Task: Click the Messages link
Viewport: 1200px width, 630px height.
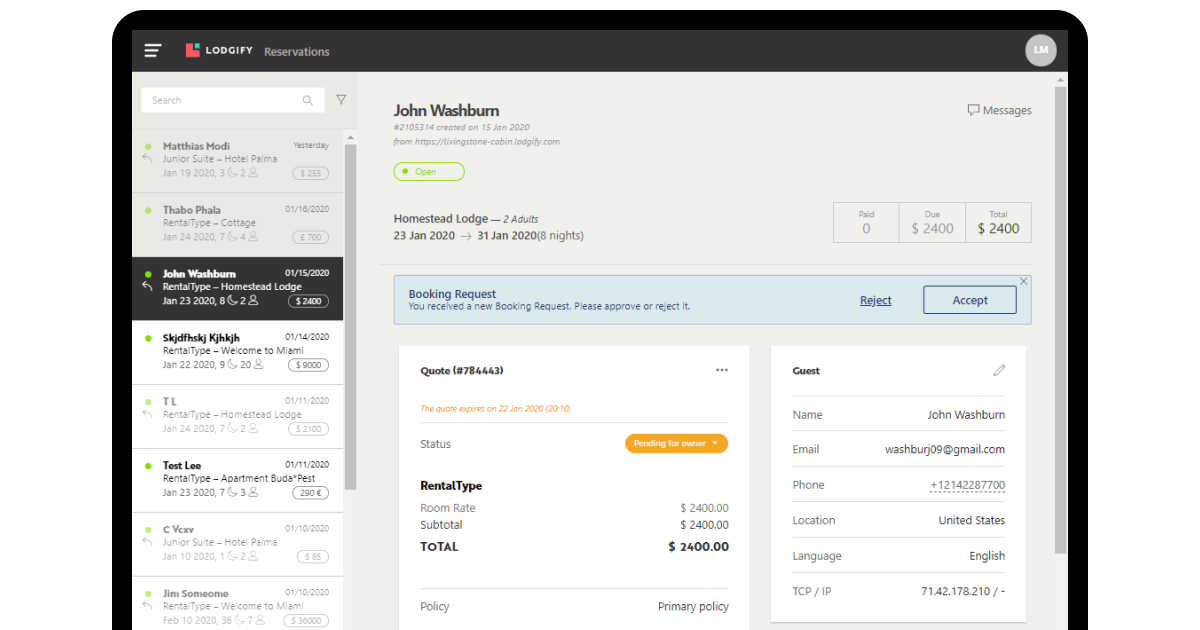Action: tap(999, 110)
